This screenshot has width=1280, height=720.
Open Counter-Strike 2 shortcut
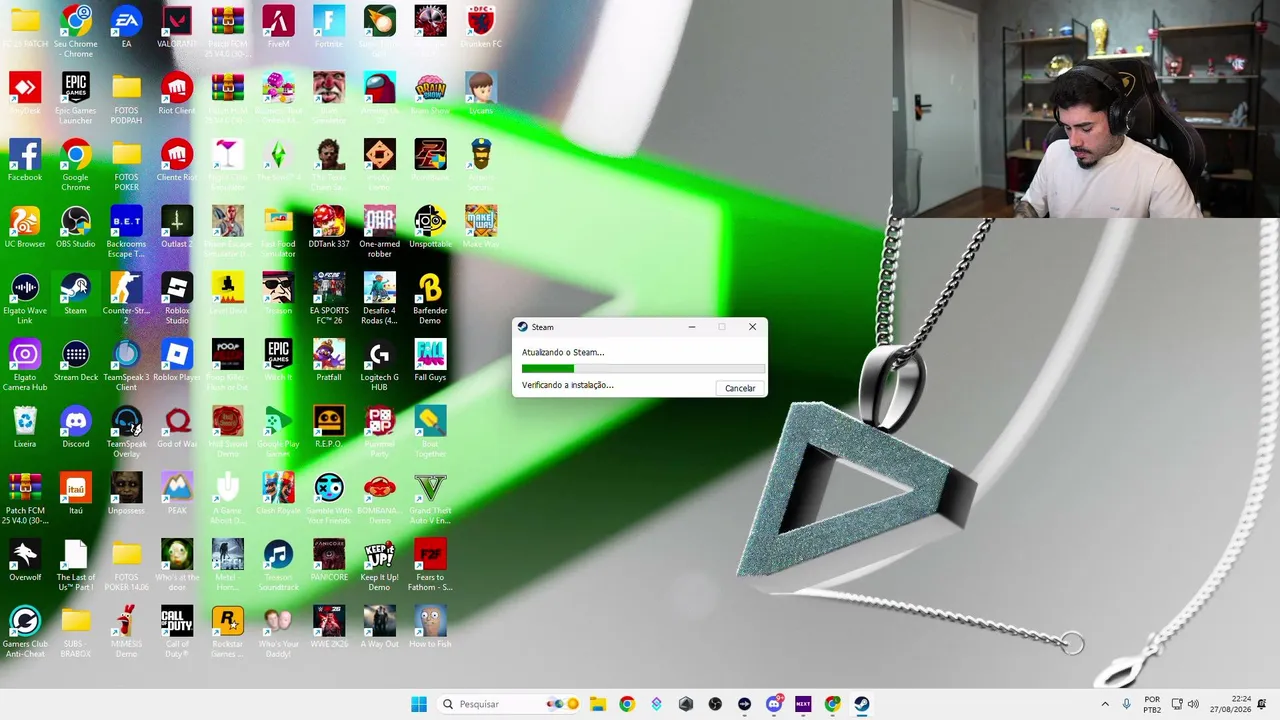[126, 299]
